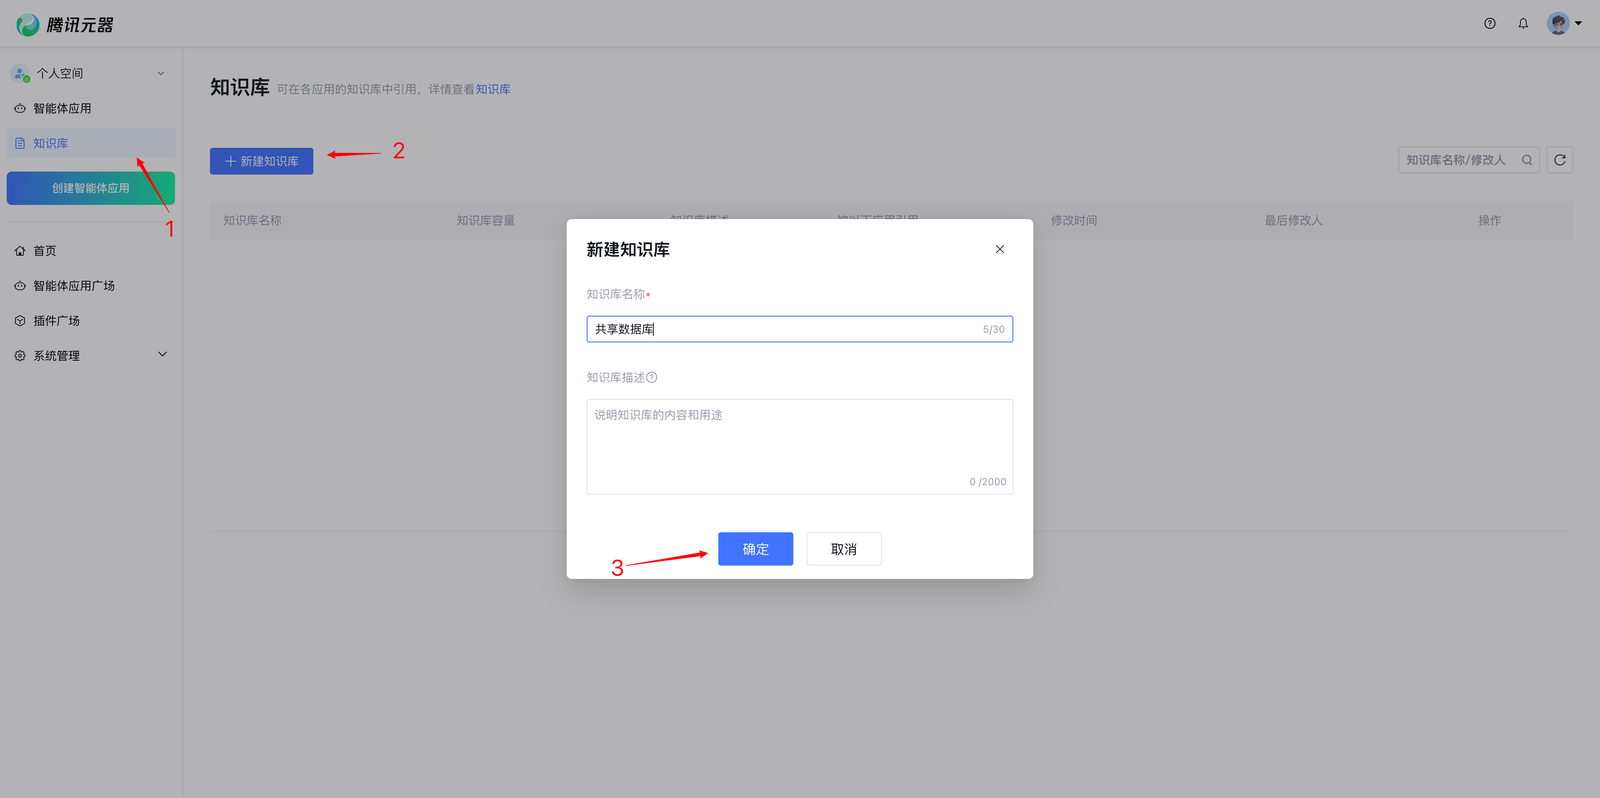Close the 新建知识库 dialog with X
The image size is (1600, 798).
(x=999, y=249)
